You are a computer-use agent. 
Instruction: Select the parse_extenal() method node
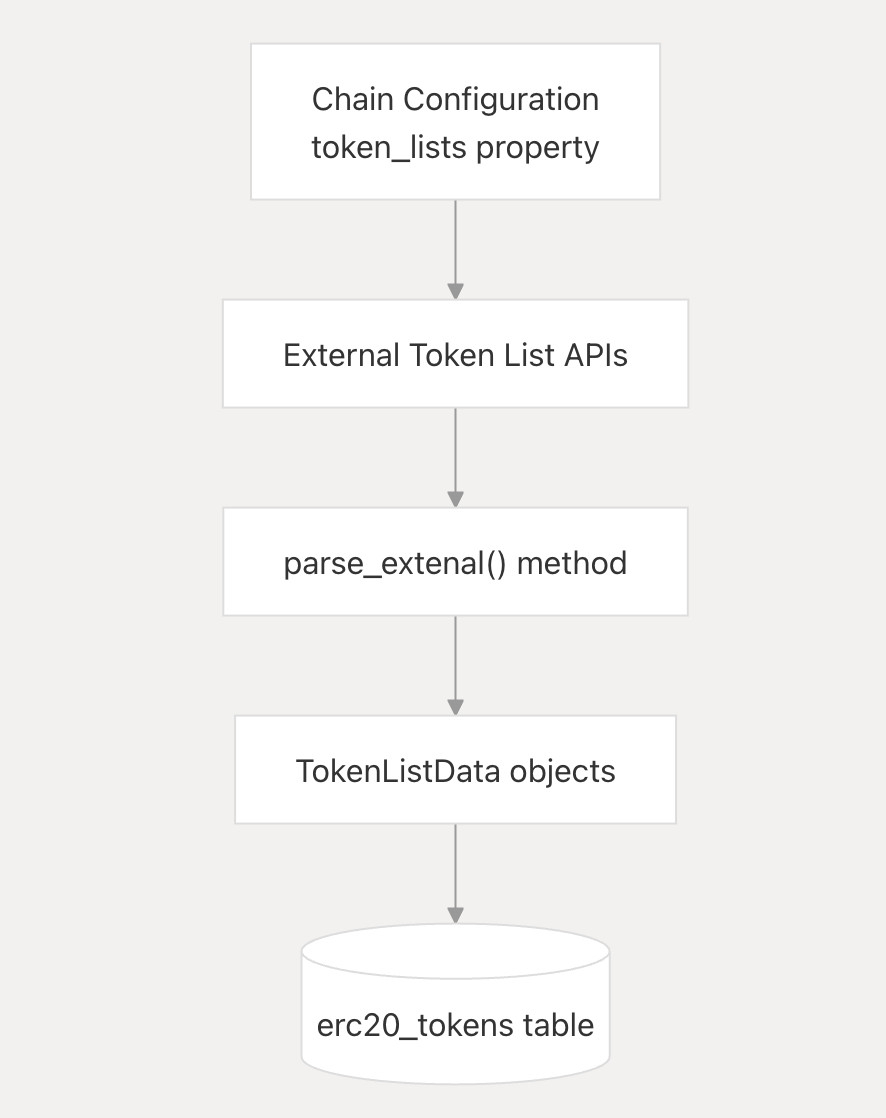pyautogui.click(x=455, y=562)
